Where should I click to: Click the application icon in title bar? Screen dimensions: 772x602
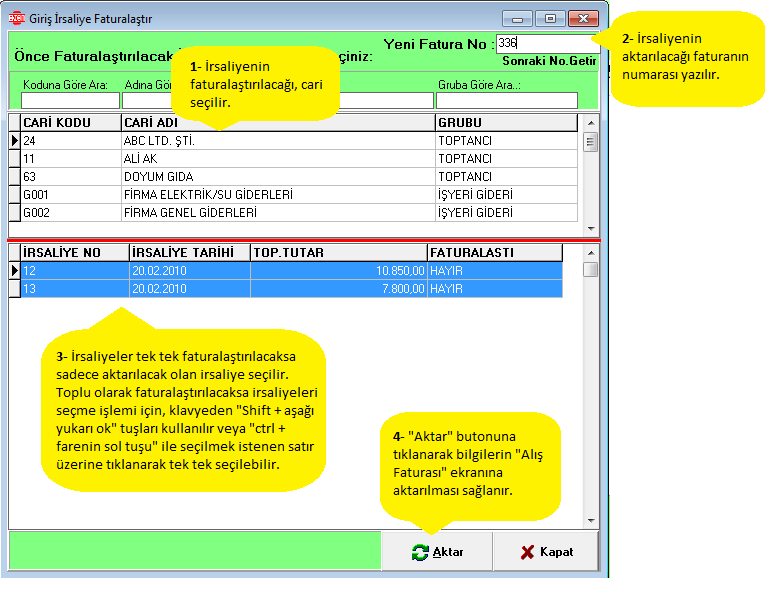coord(16,19)
